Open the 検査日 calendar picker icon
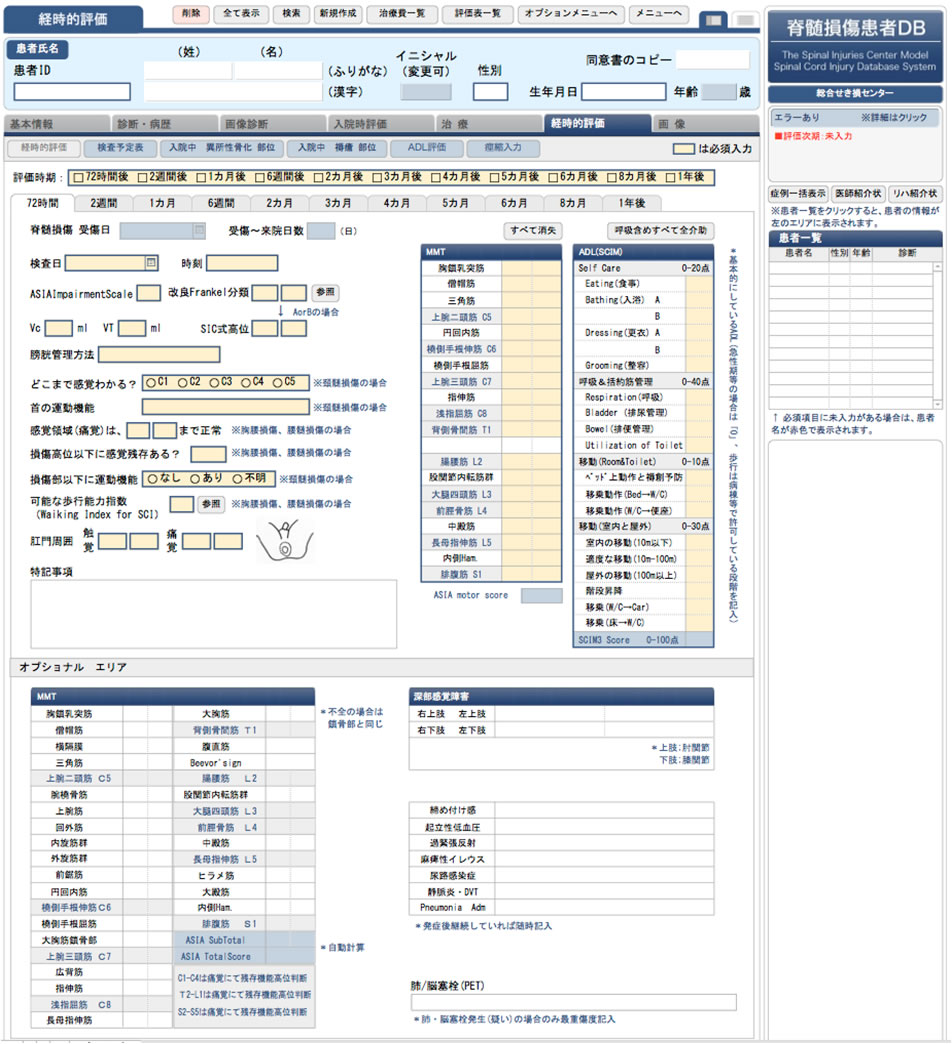952x1044 pixels. coord(151,263)
